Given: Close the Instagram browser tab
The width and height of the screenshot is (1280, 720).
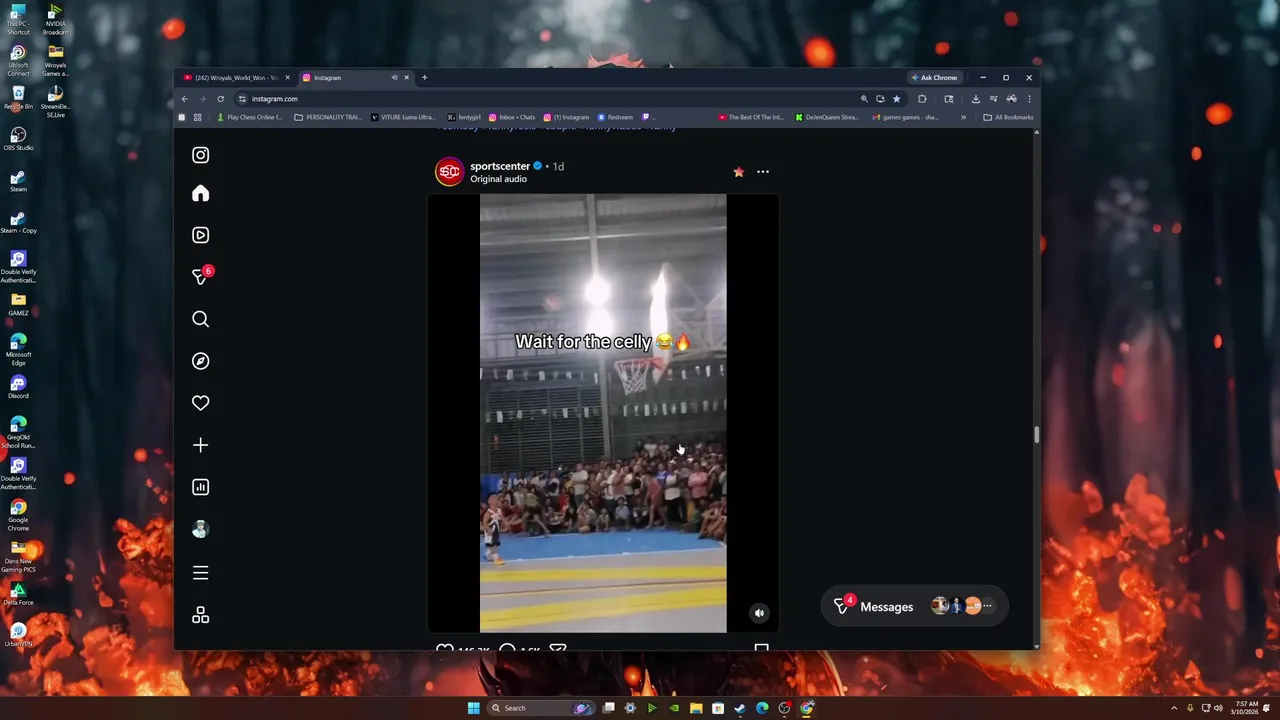Looking at the screenshot, I should click(x=406, y=77).
